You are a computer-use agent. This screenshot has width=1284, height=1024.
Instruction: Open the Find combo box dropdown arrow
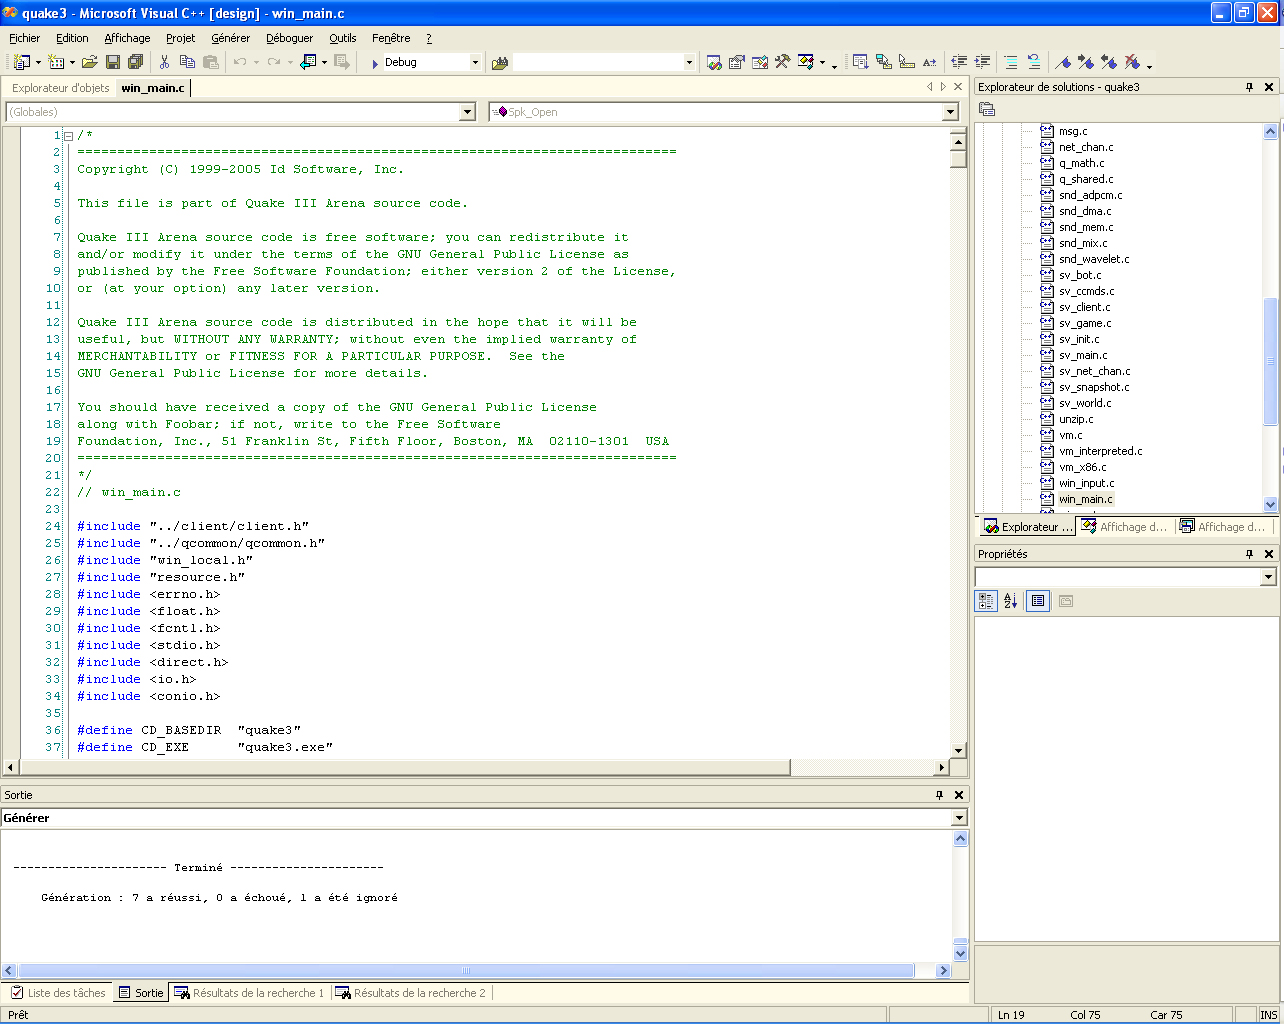(x=689, y=62)
